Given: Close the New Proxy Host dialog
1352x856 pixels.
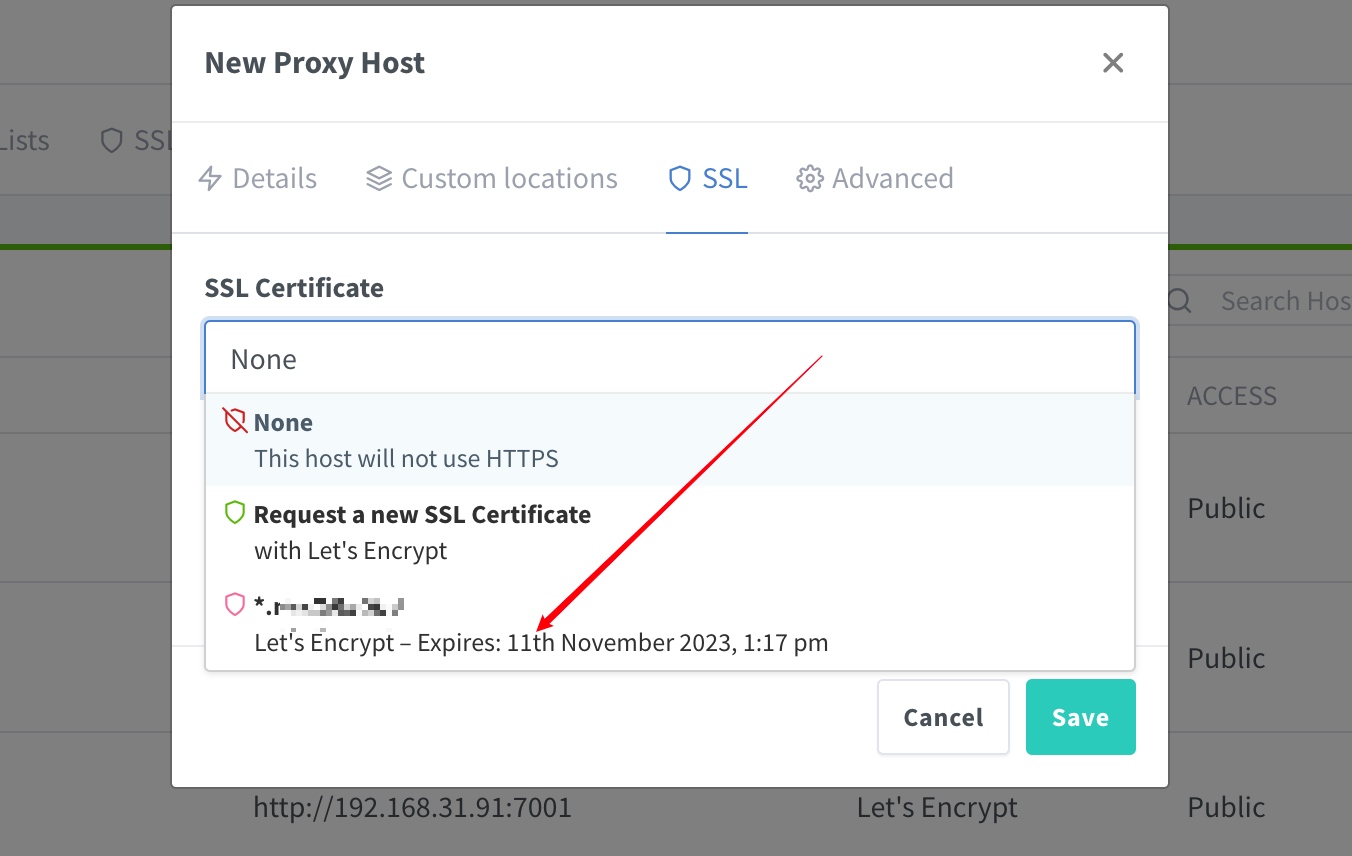Looking at the screenshot, I should click(x=1113, y=63).
